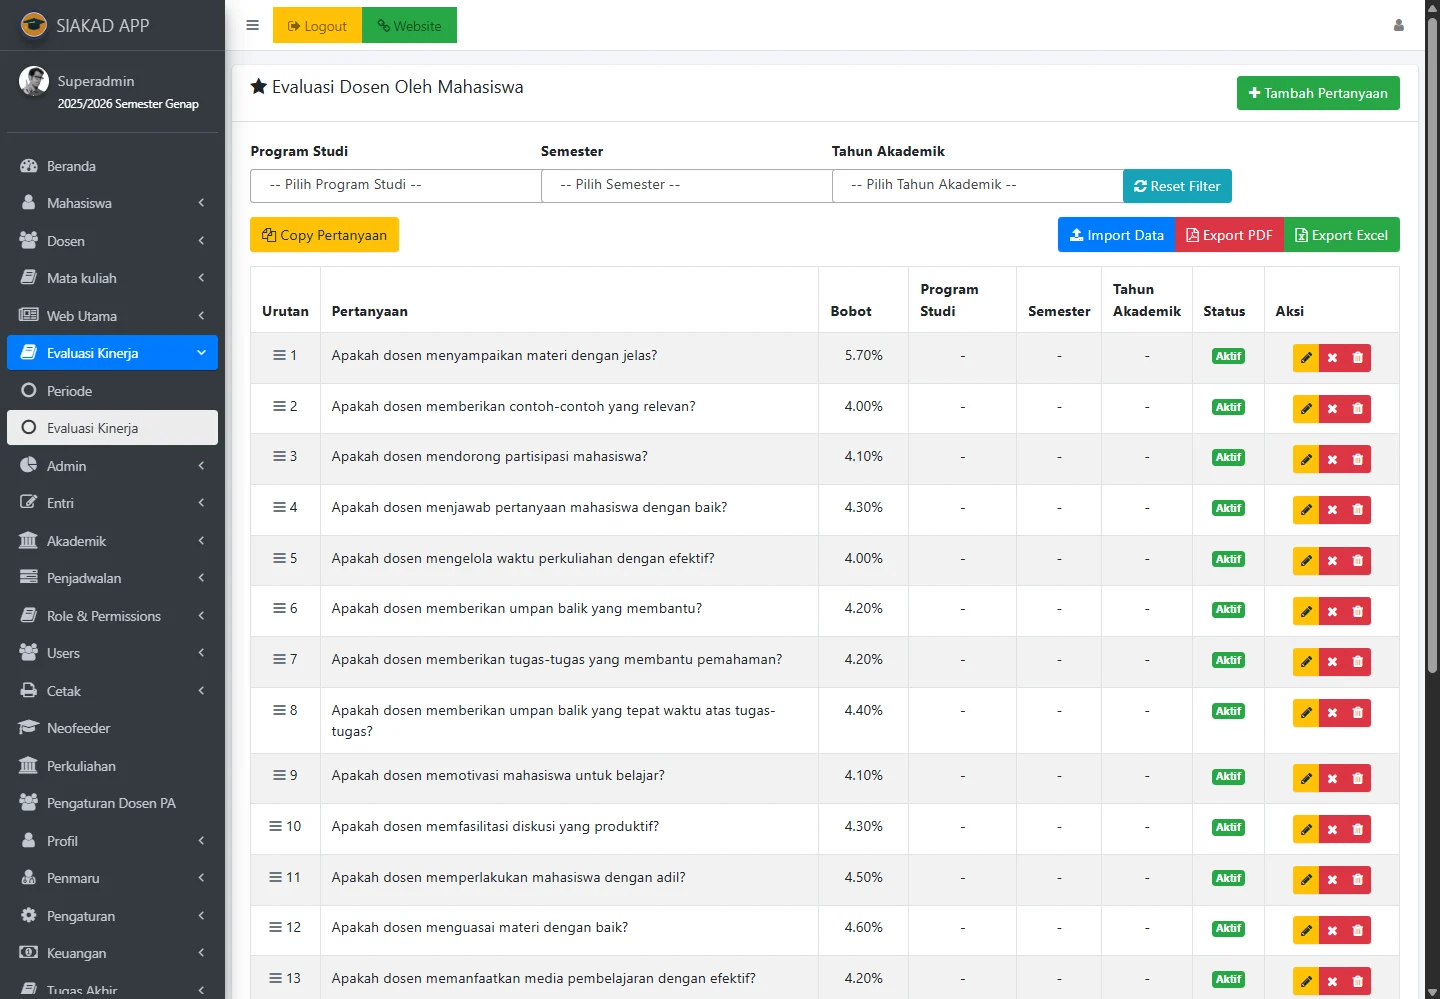Image resolution: width=1440 pixels, height=999 pixels.
Task: Open the Pilih Program Studi dropdown
Action: pos(395,185)
